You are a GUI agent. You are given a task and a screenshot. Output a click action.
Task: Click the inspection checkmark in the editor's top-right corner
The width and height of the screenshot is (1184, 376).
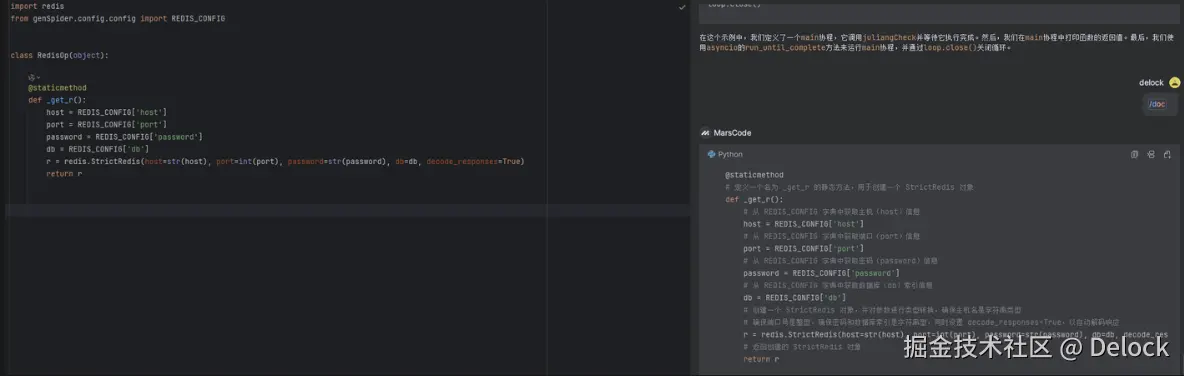(x=683, y=7)
